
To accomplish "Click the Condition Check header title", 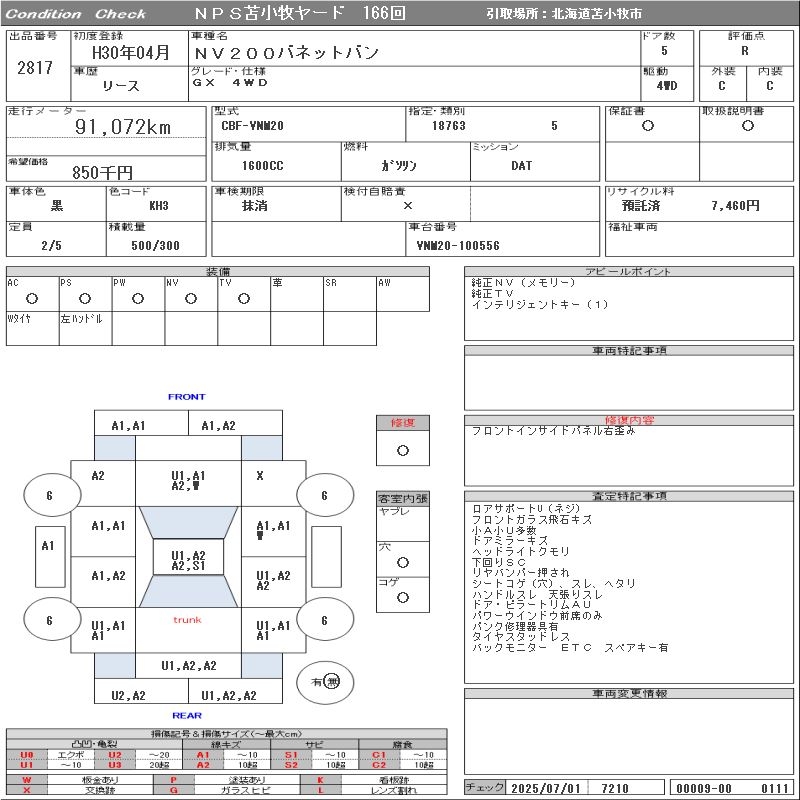I will 76,14.
